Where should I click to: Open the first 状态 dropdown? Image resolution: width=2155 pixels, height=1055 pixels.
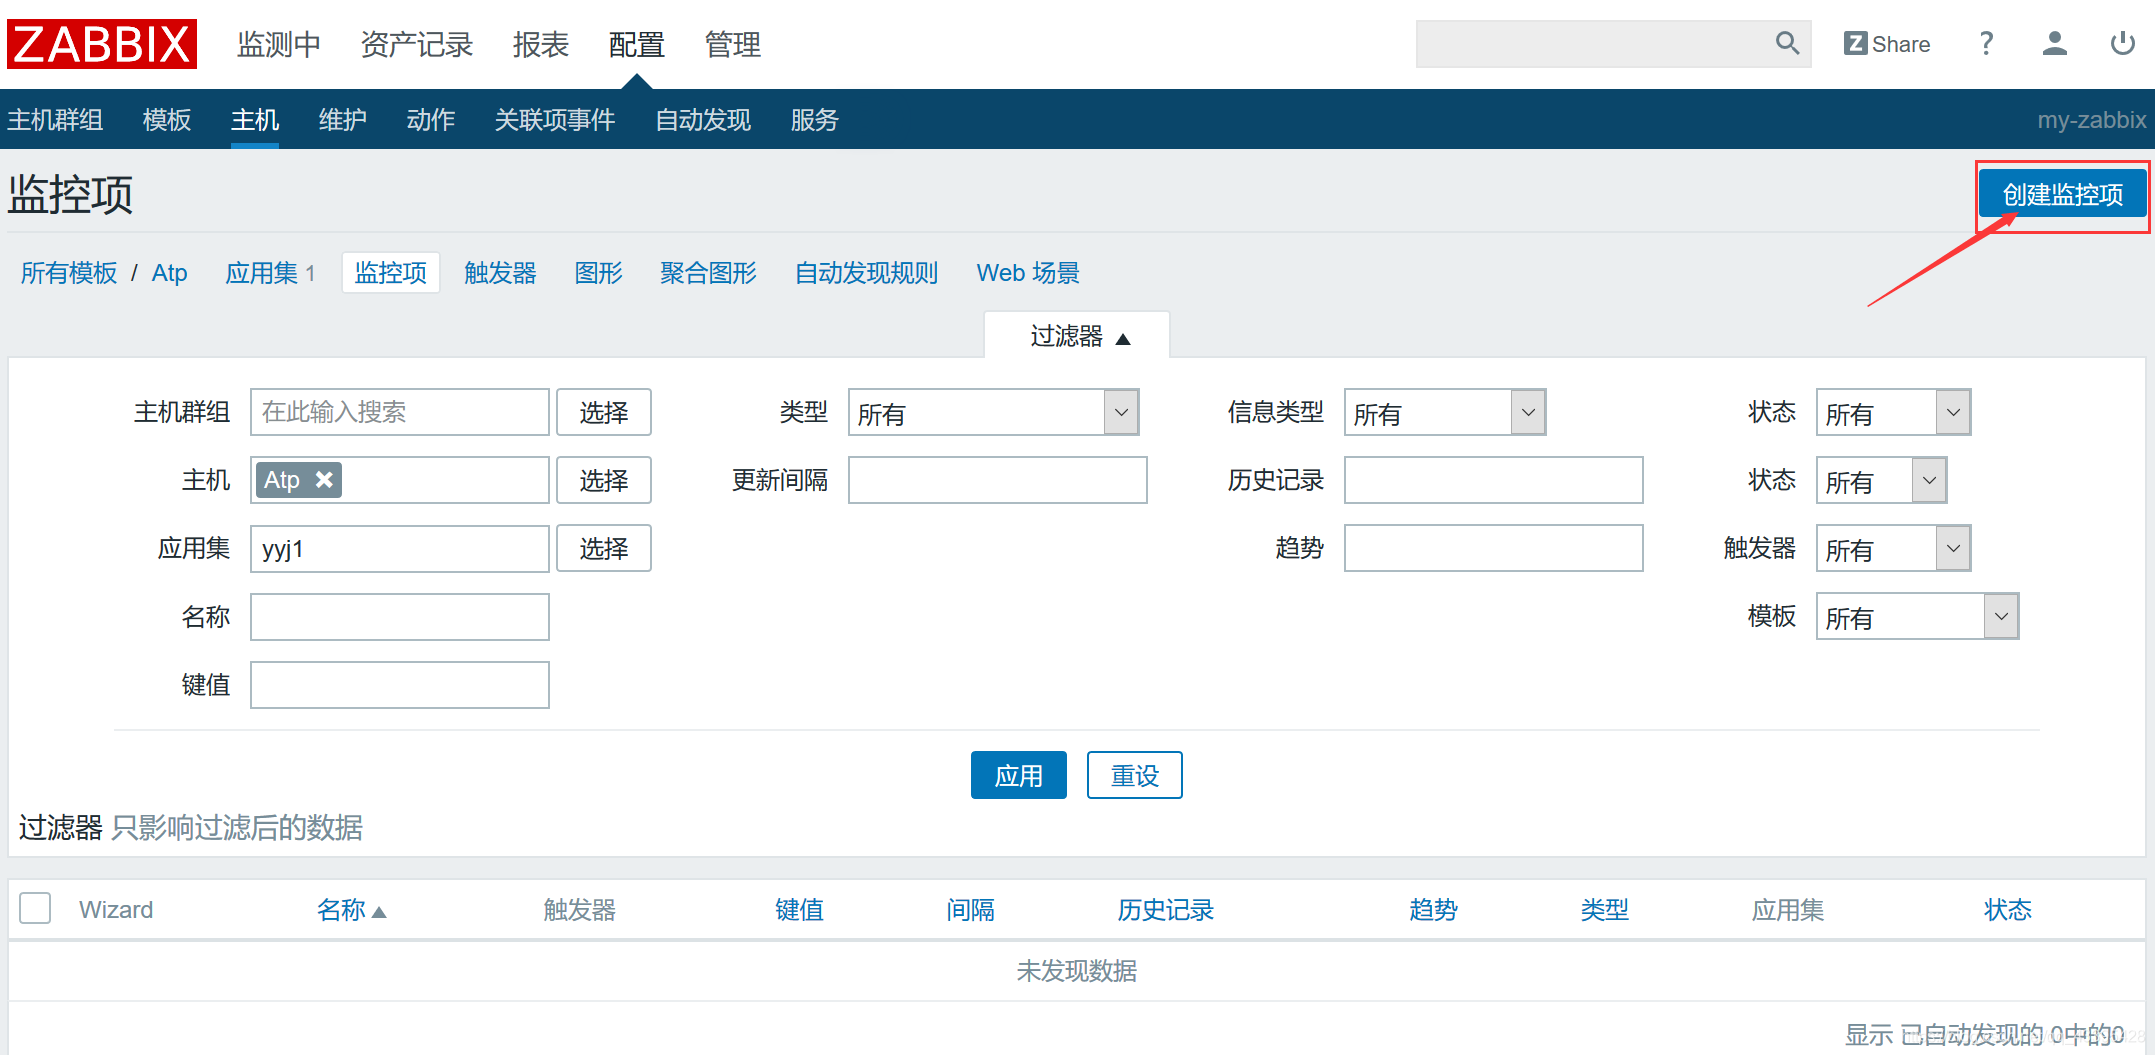(1893, 412)
